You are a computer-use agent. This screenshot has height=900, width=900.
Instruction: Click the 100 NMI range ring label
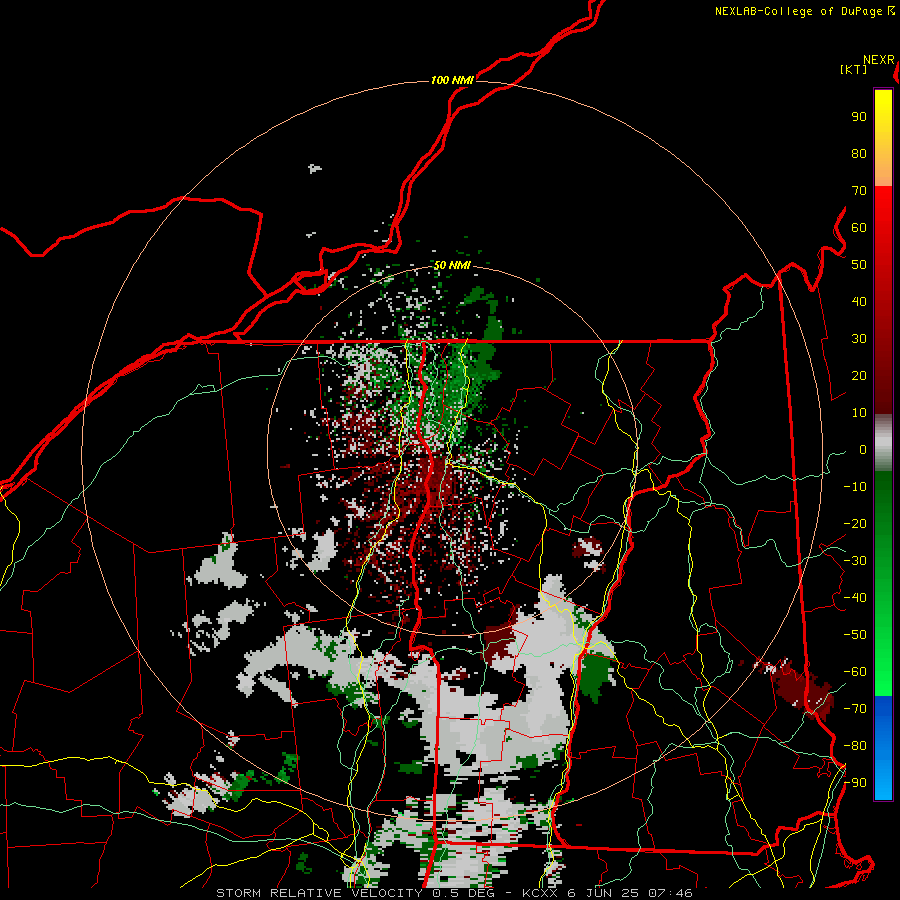pyautogui.click(x=452, y=80)
